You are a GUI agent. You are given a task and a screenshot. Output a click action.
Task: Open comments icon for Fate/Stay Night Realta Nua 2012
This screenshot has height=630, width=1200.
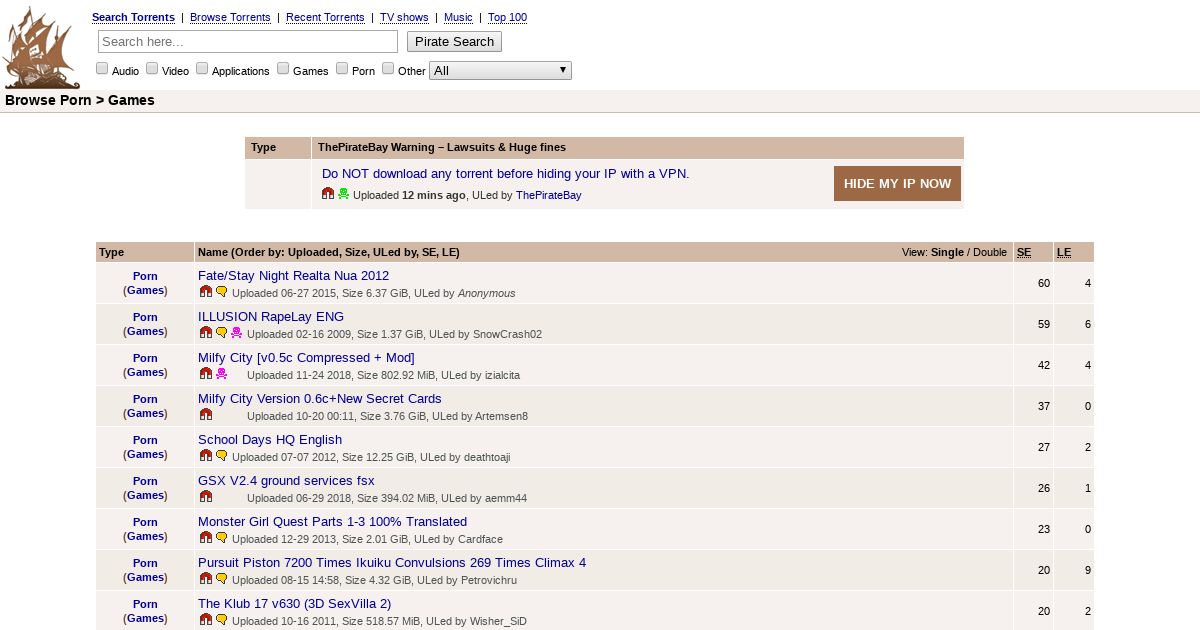[222, 291]
